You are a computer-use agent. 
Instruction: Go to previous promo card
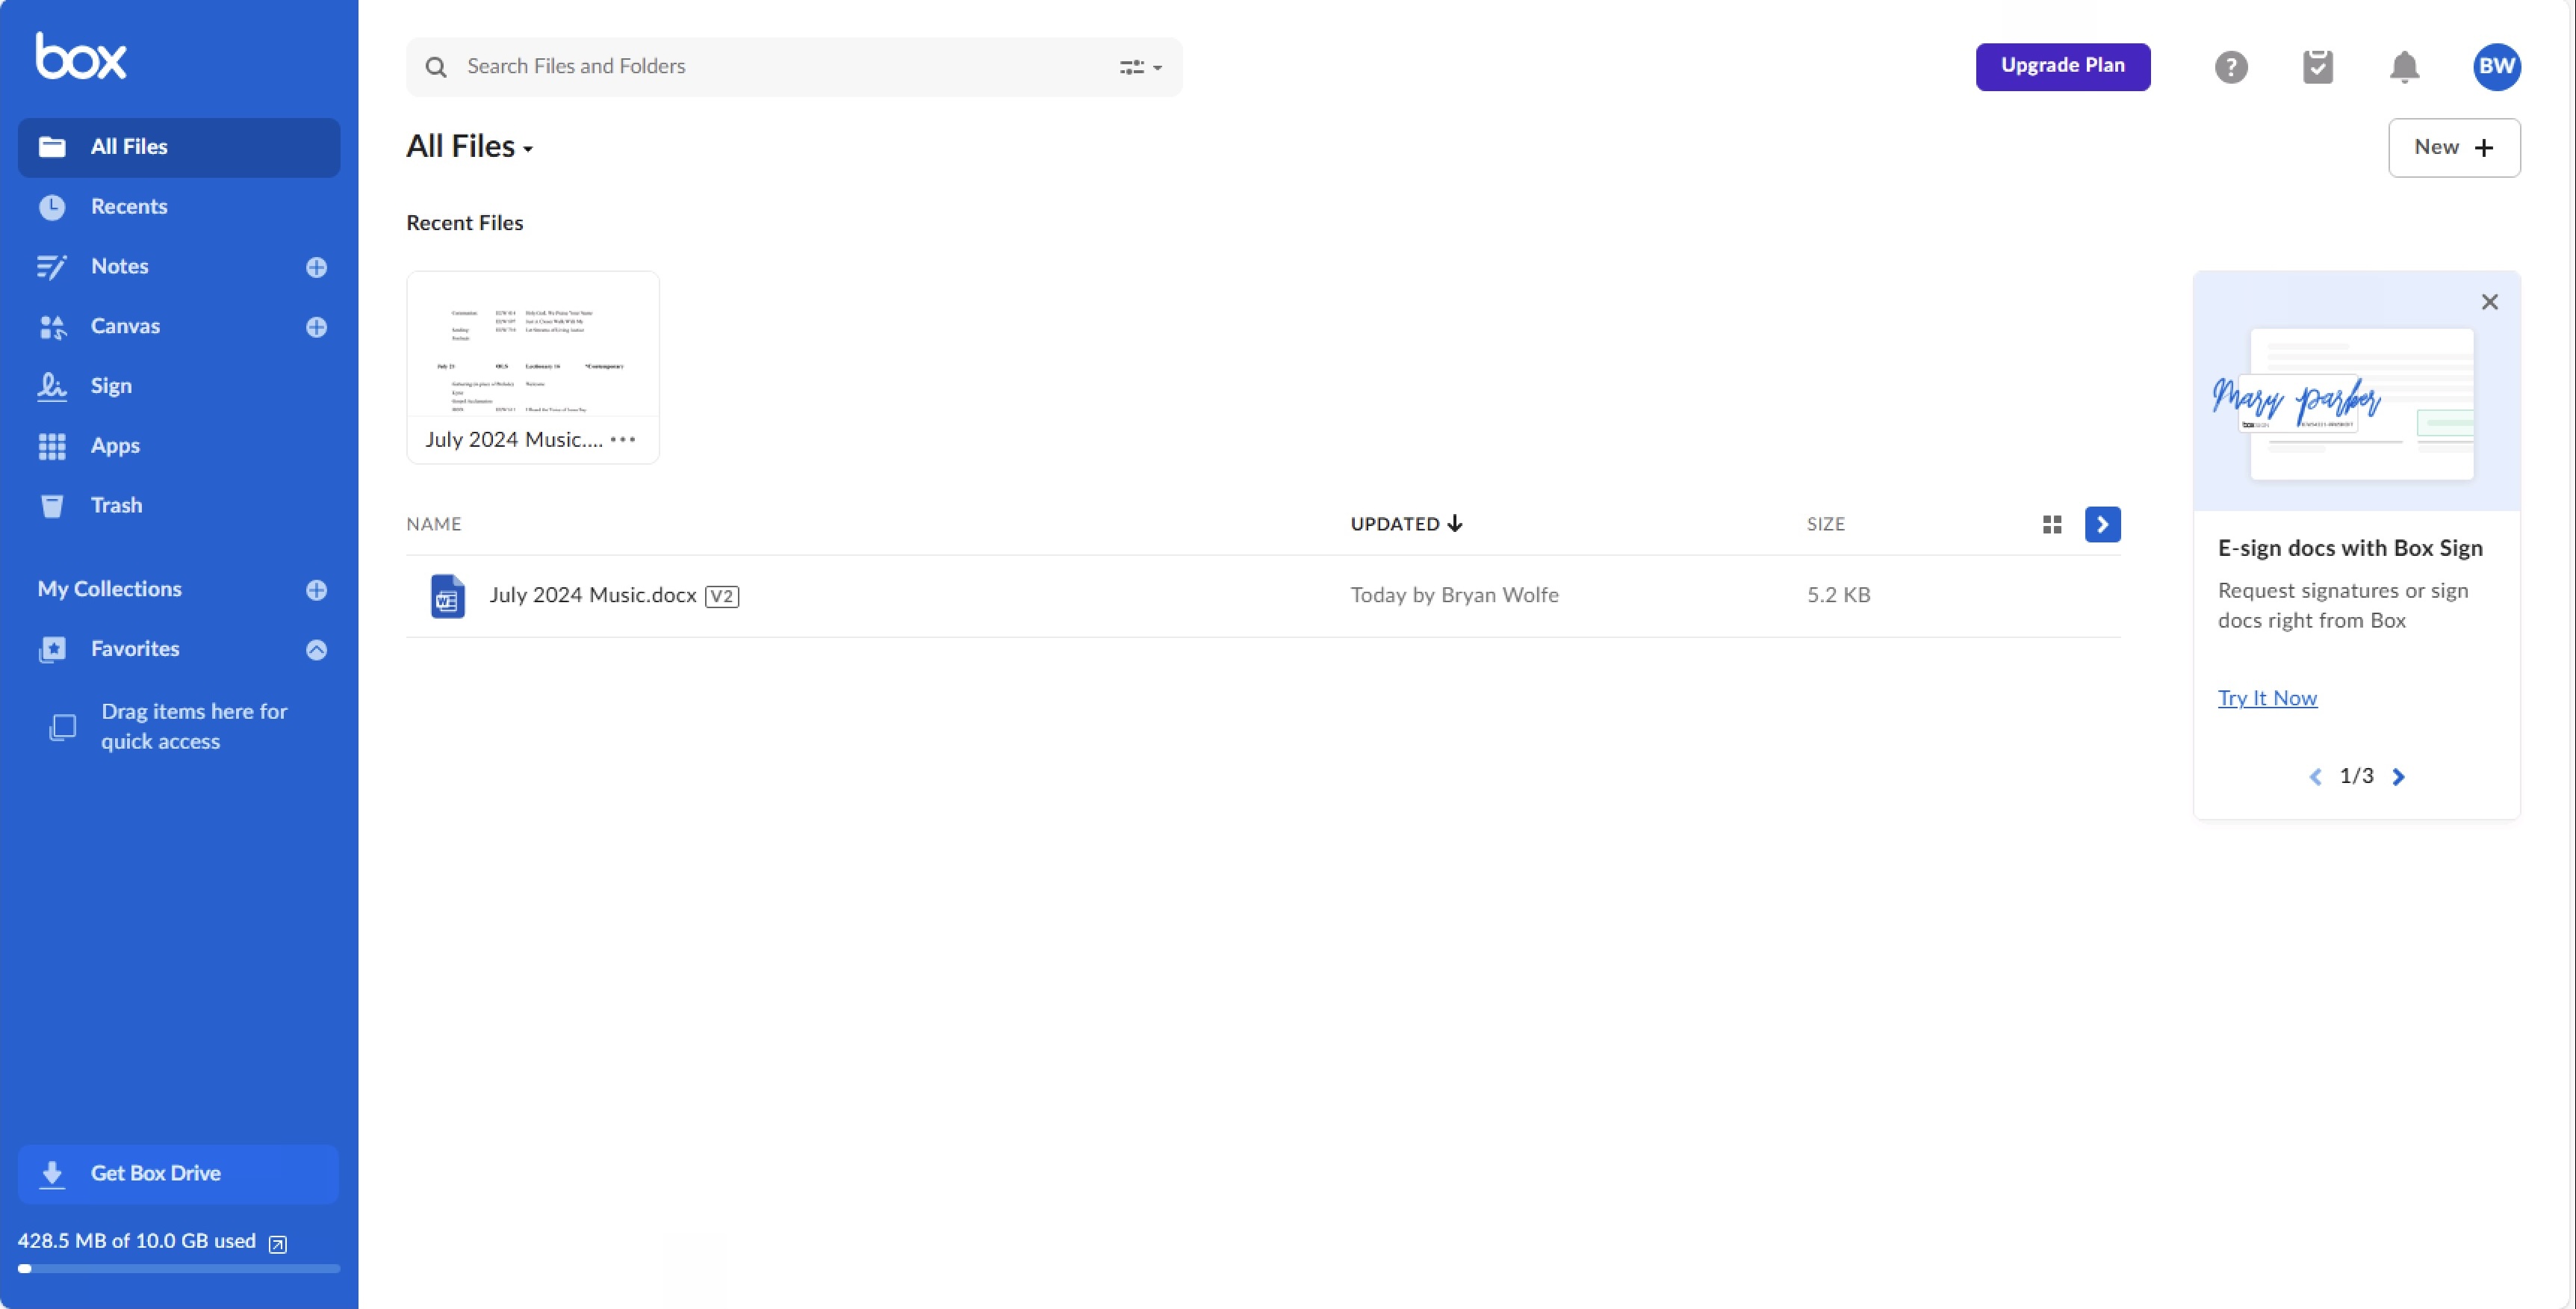click(x=2315, y=777)
